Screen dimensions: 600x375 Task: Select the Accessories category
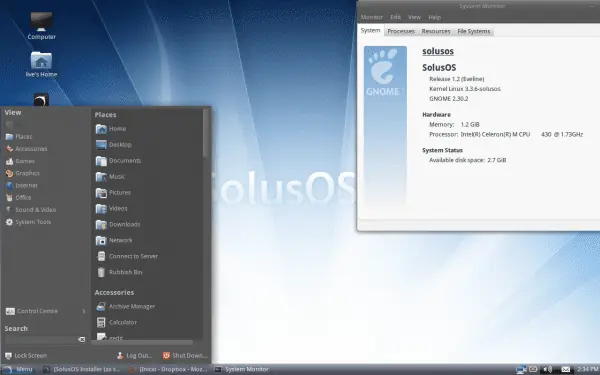click(x=26, y=149)
